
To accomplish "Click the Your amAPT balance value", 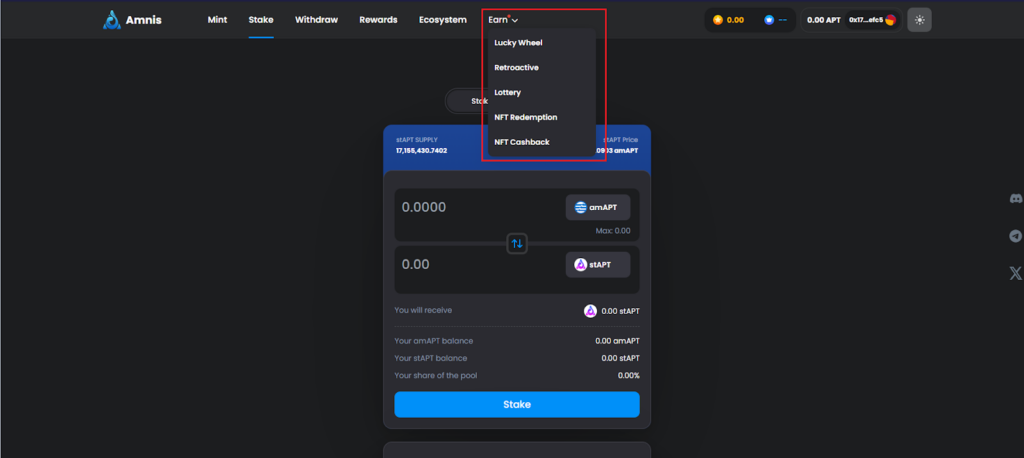I will pos(618,341).
